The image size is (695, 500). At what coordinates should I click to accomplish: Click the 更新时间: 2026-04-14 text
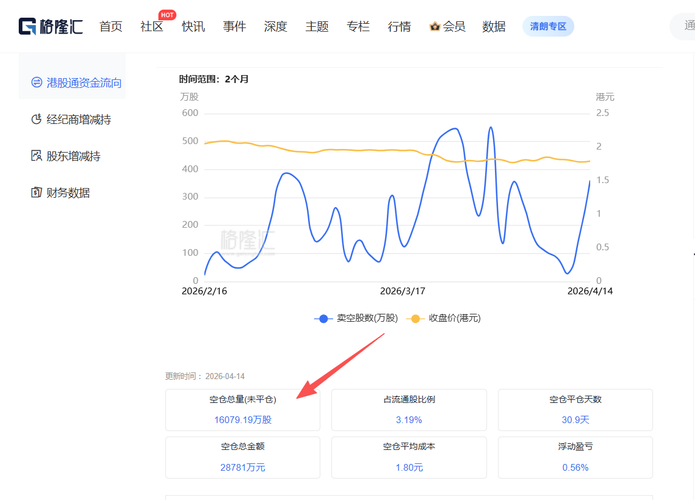click(205, 376)
